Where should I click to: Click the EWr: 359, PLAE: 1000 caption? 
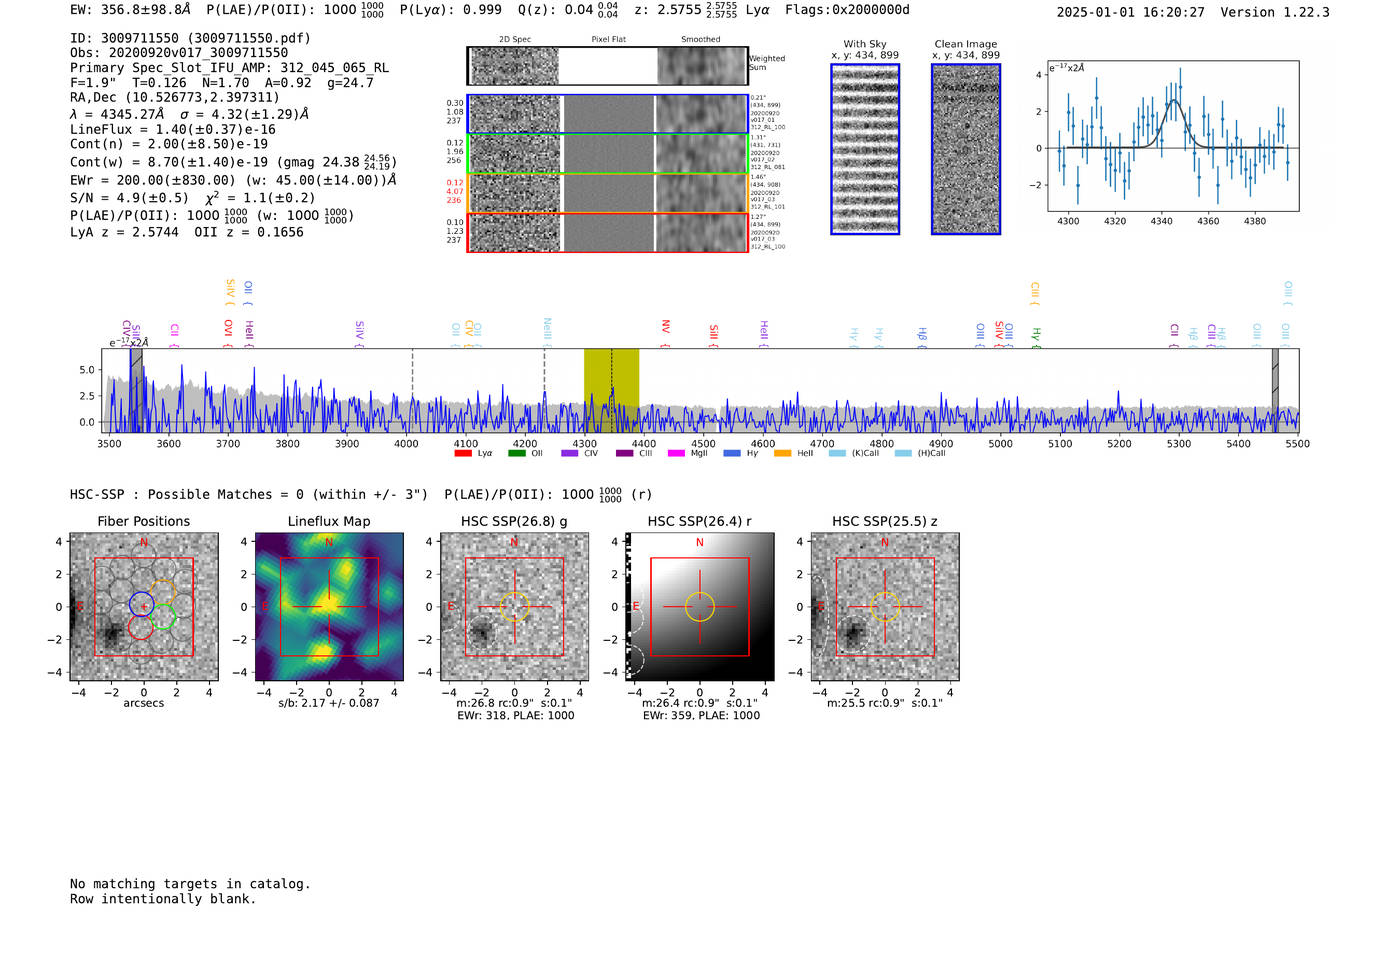701,716
